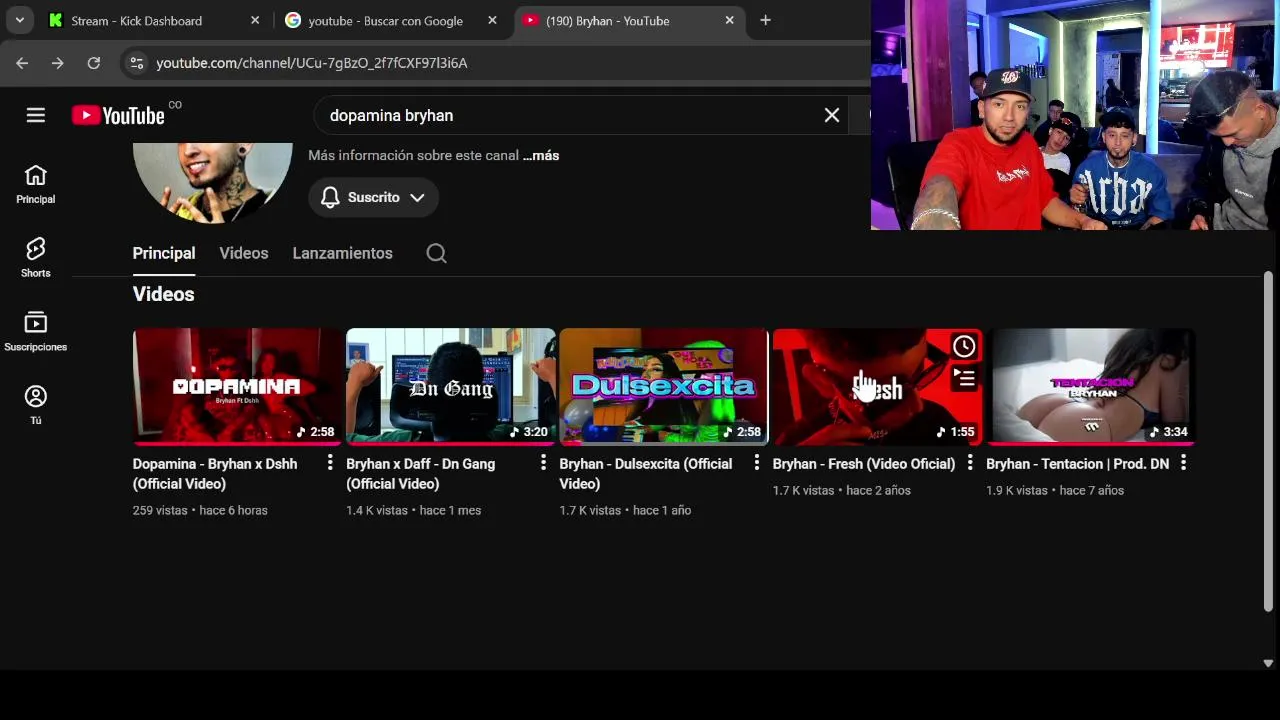Switch to youtube - Buscar con Google tab
Screen dimensions: 1280x720
click(x=391, y=20)
